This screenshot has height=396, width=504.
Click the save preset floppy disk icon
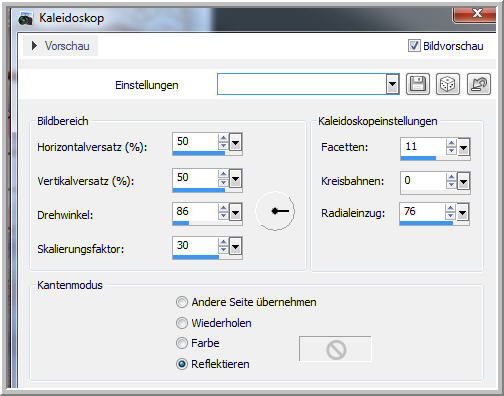(418, 84)
